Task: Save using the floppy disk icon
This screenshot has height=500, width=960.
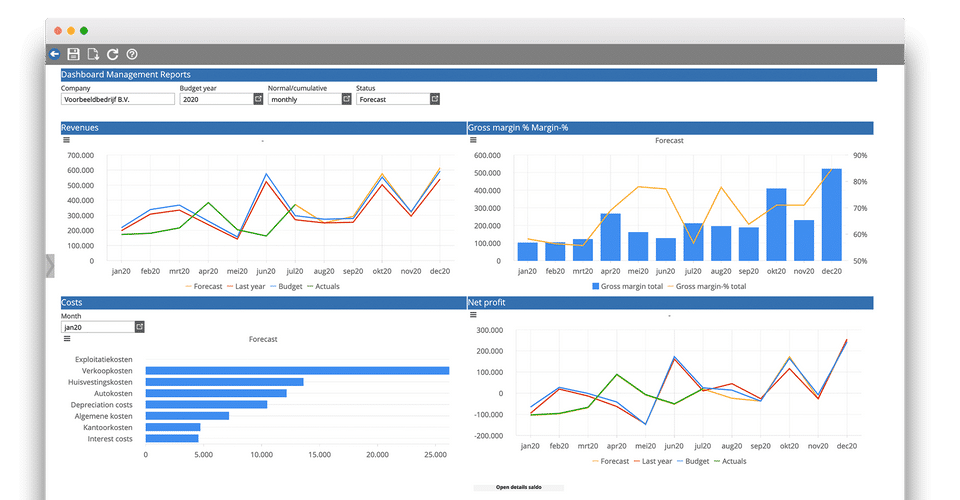Action: pos(73,54)
